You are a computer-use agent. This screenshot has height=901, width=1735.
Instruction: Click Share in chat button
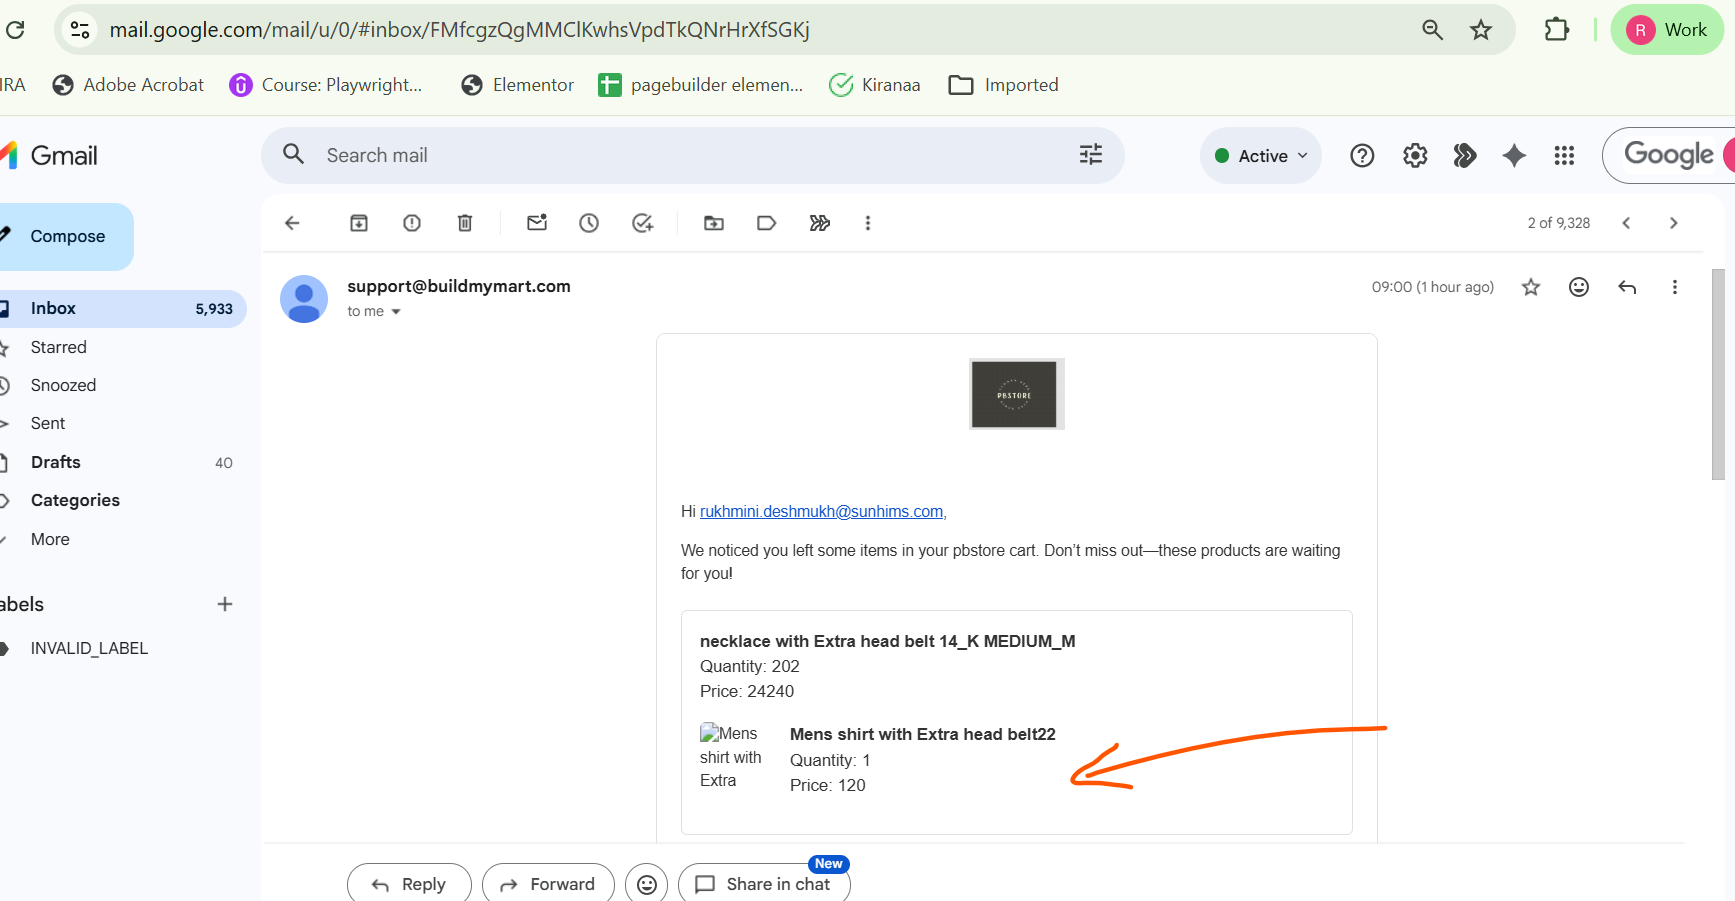pyautogui.click(x=764, y=884)
